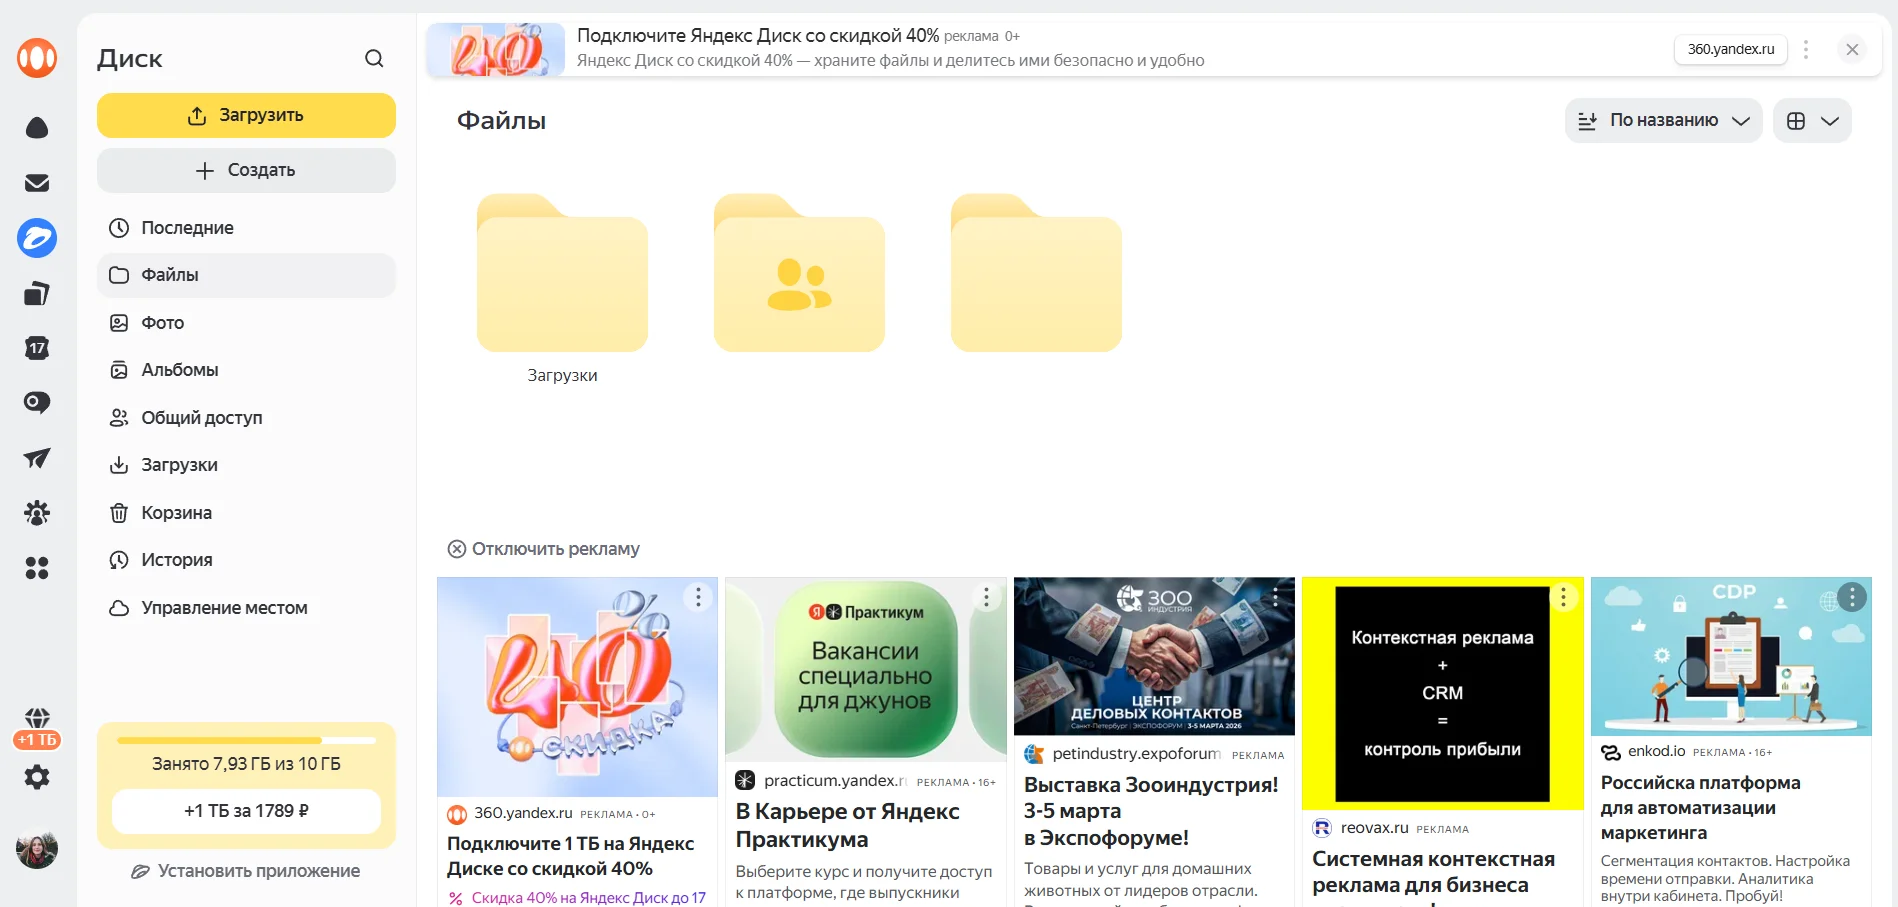Click the 40% discount banner image at top
This screenshot has height=907, width=1898.
pos(496,49)
